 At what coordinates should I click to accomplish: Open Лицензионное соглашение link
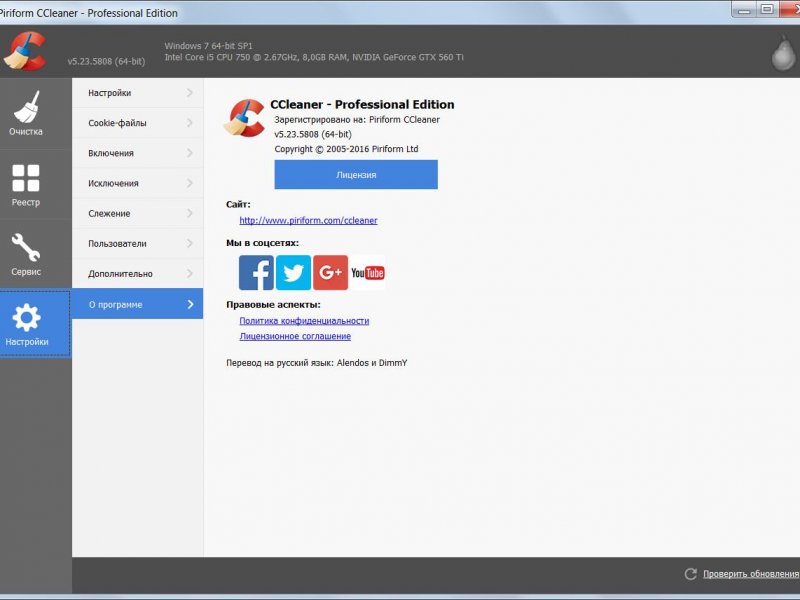pos(295,336)
